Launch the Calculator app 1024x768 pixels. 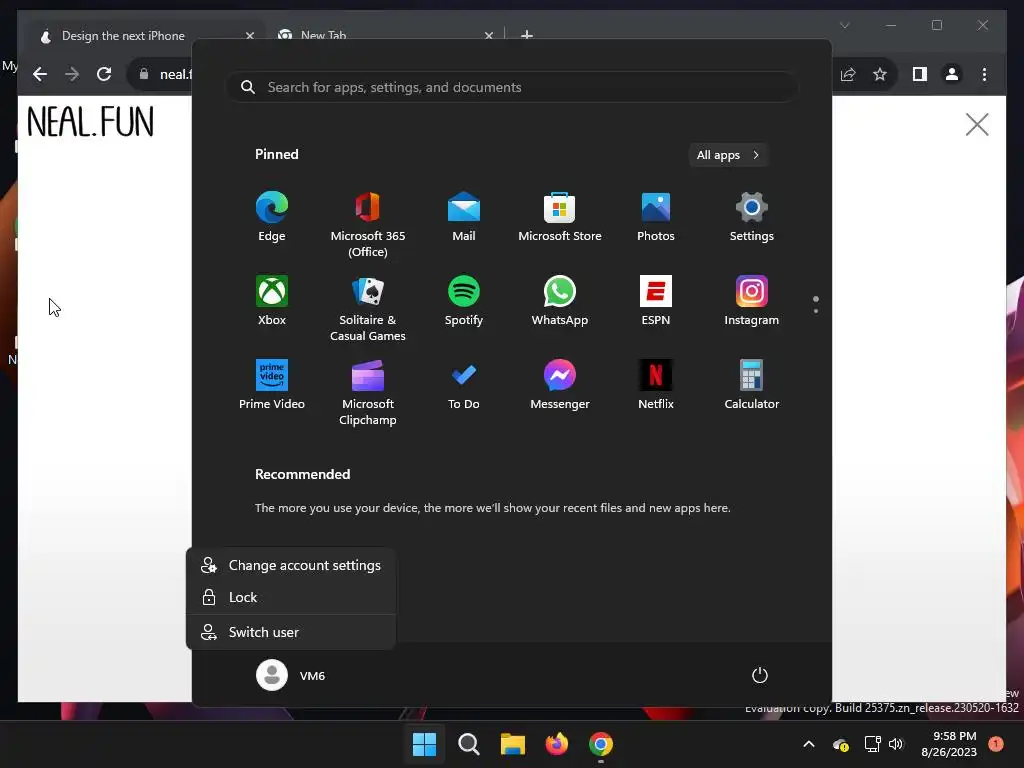point(752,385)
